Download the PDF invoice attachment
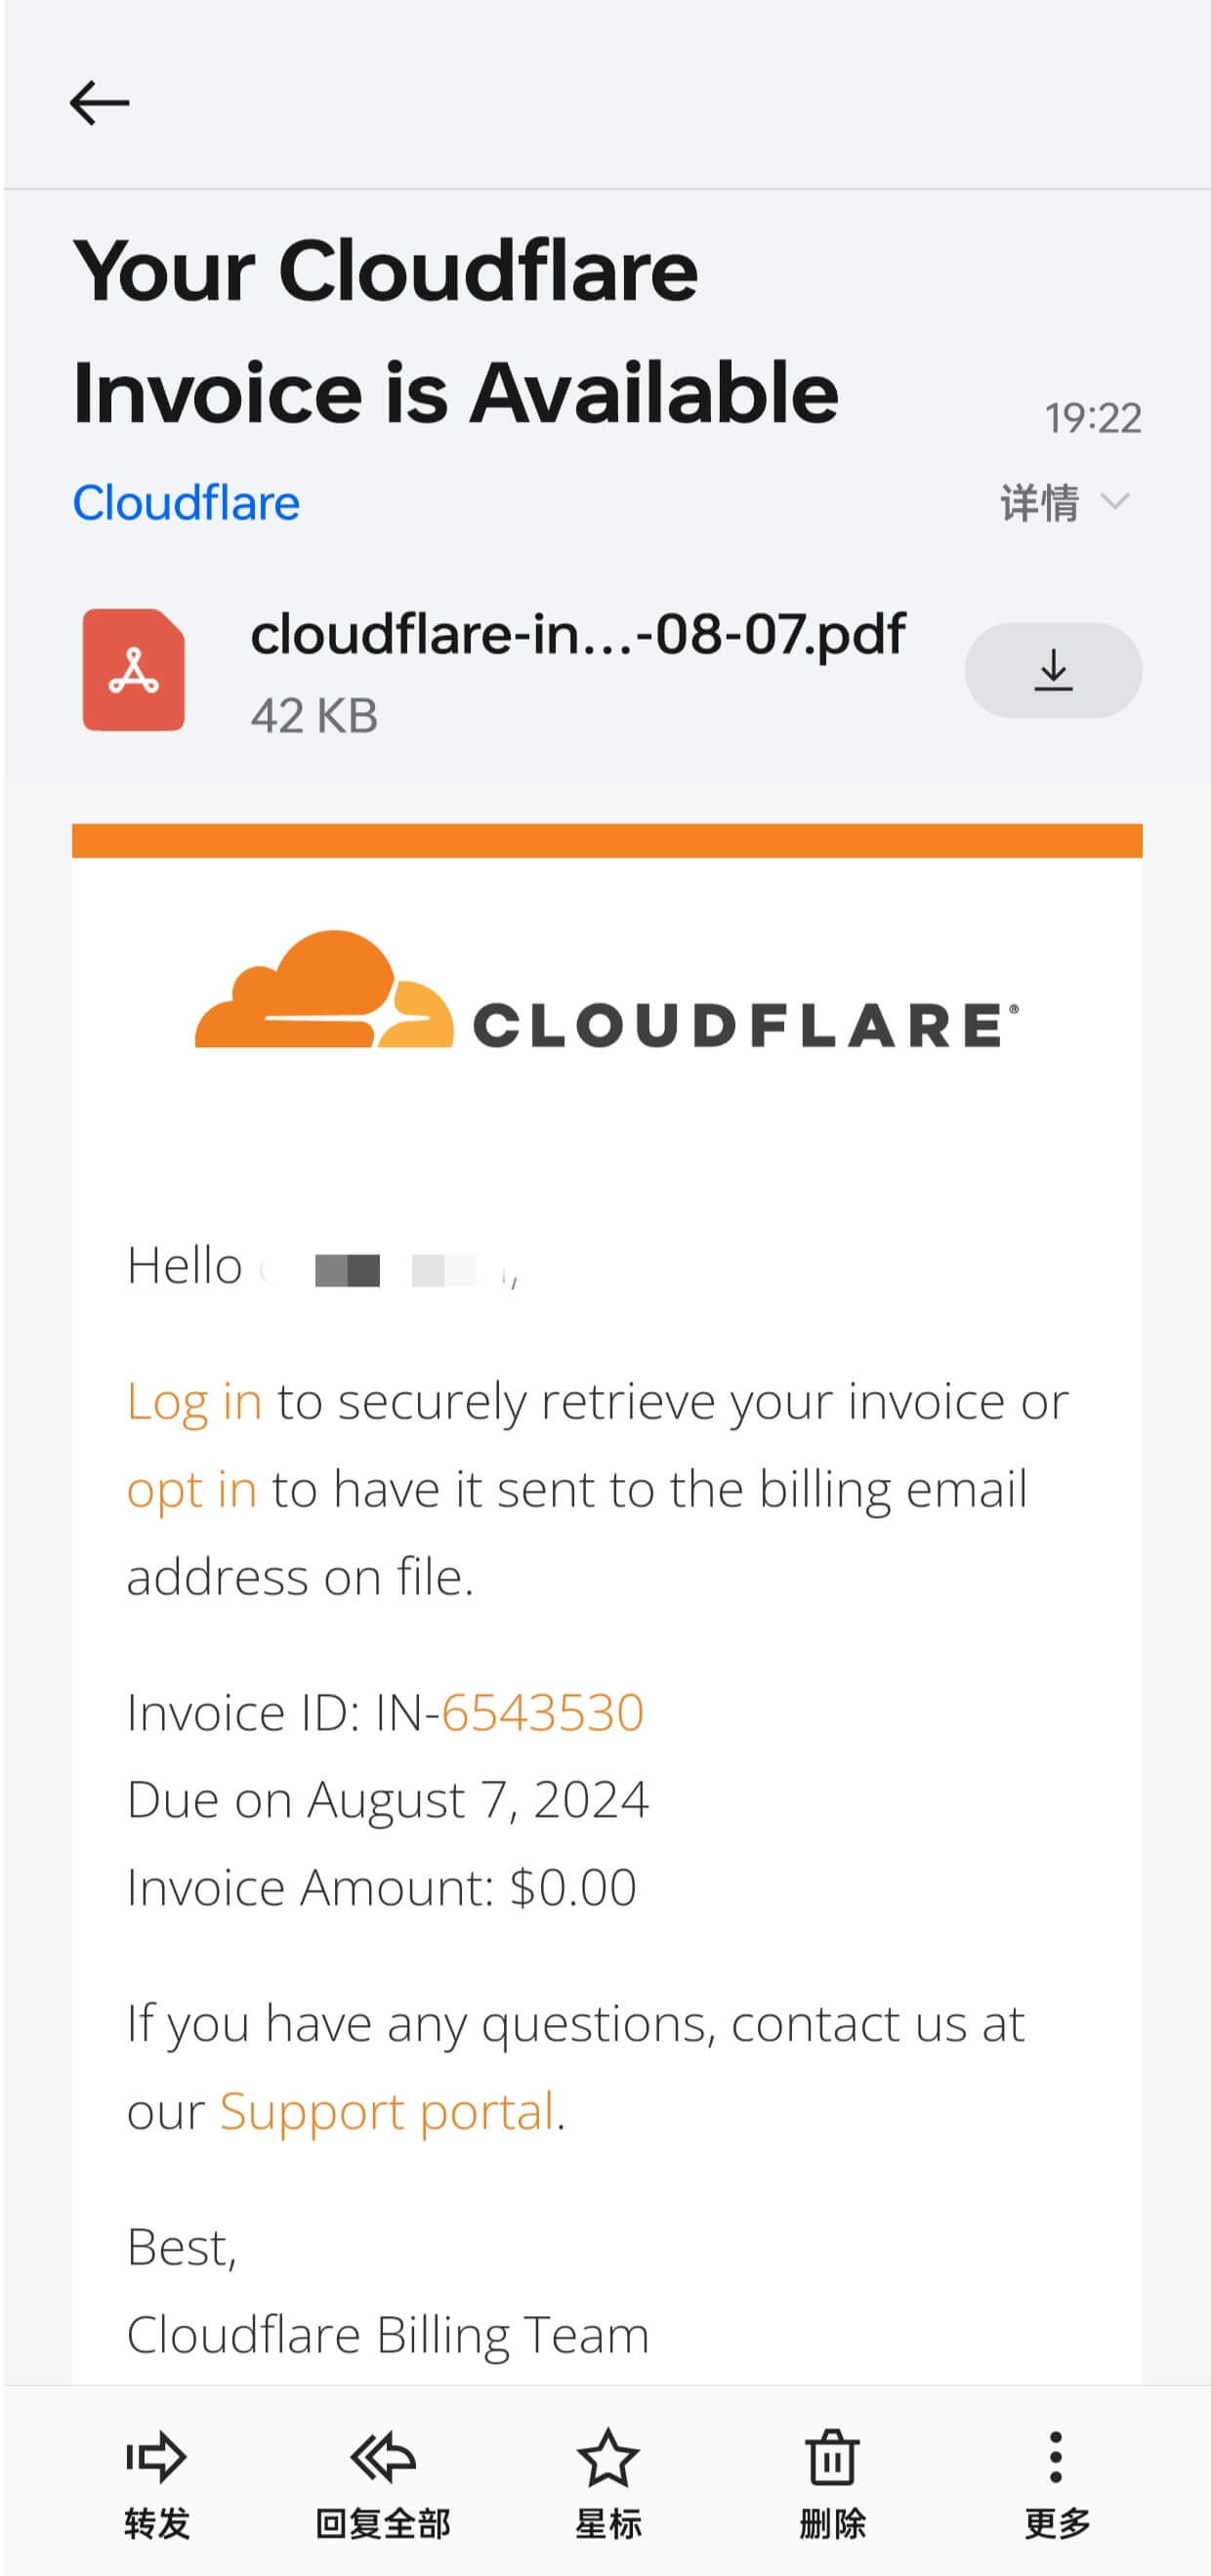Screen dimensions: 1211x2576 (1052, 670)
